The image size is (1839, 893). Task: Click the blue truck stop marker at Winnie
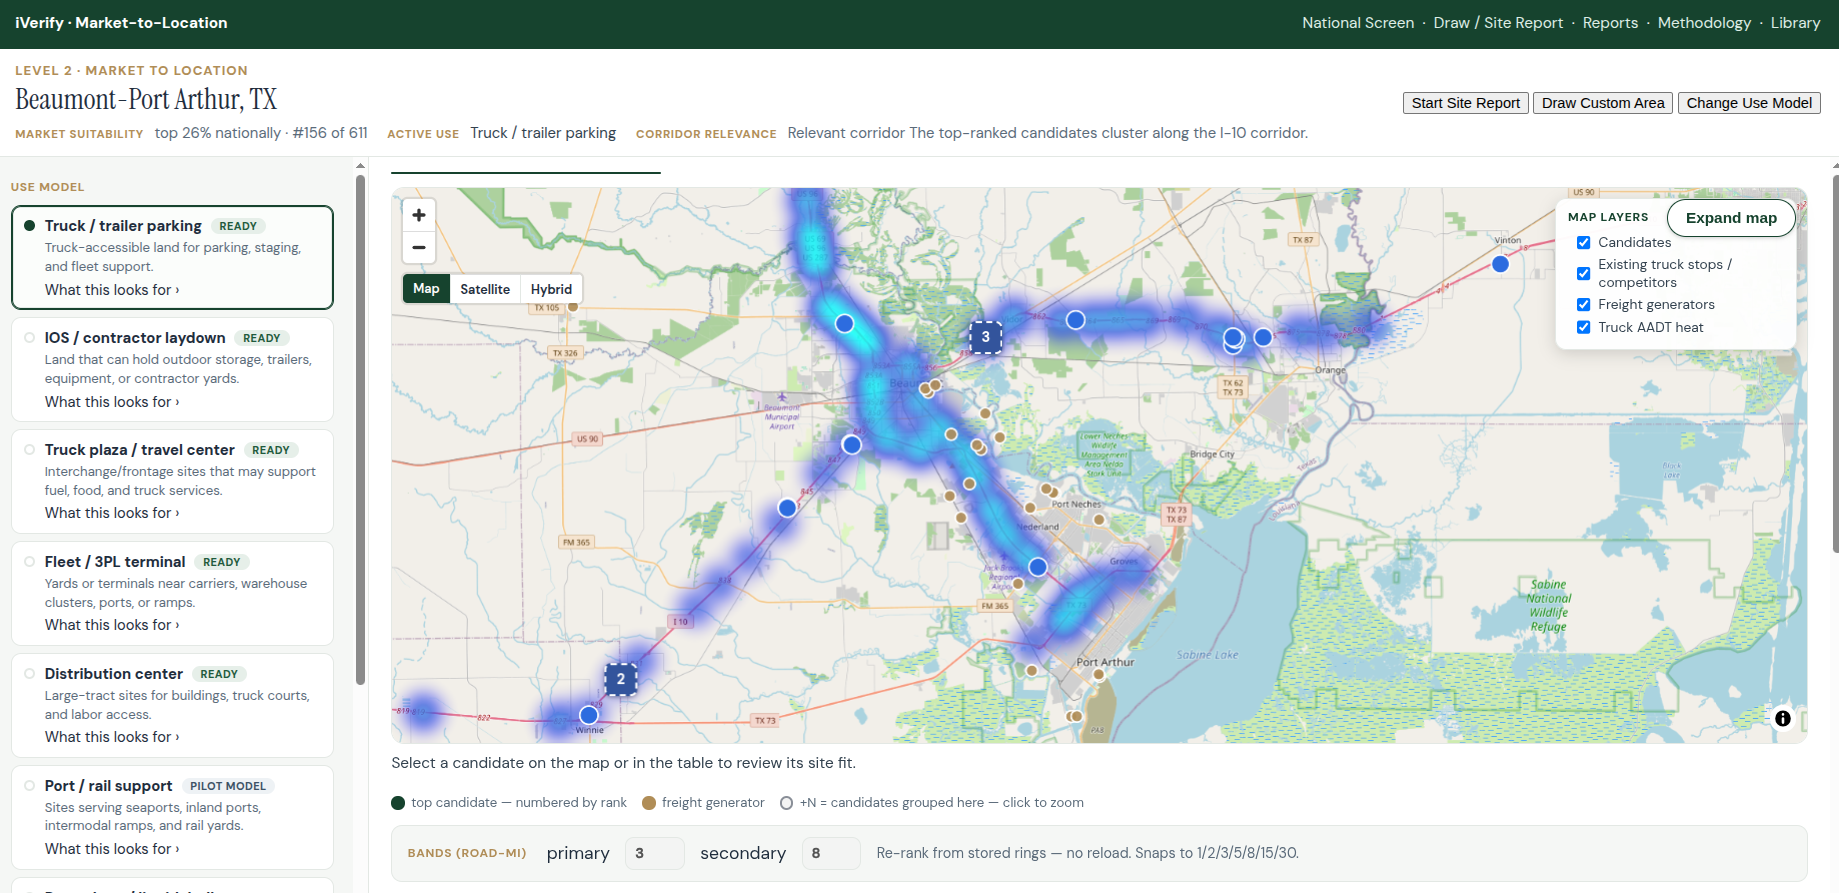(589, 715)
